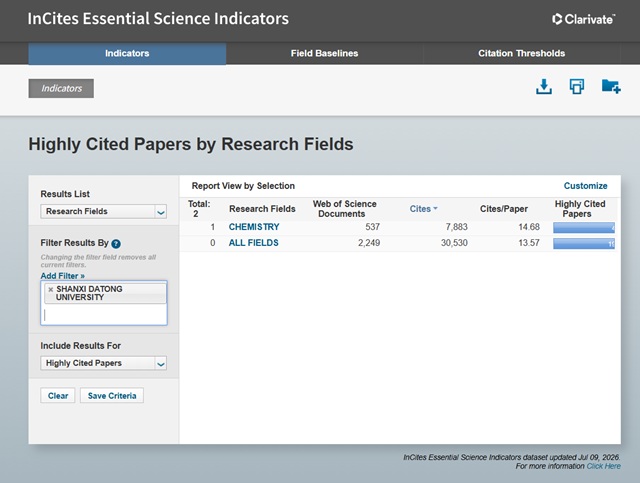This screenshot has height=483, width=640.
Task: Click the Clear button
Action: pyautogui.click(x=58, y=396)
